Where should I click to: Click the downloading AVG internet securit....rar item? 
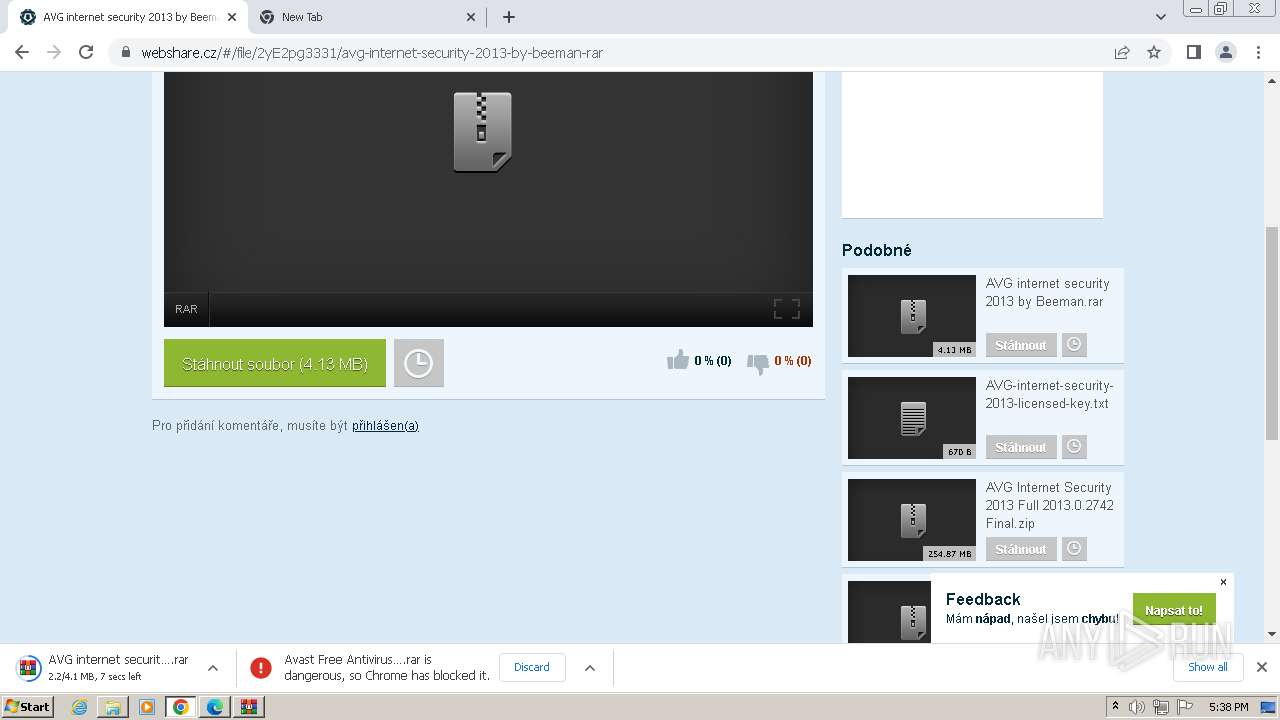[104, 667]
